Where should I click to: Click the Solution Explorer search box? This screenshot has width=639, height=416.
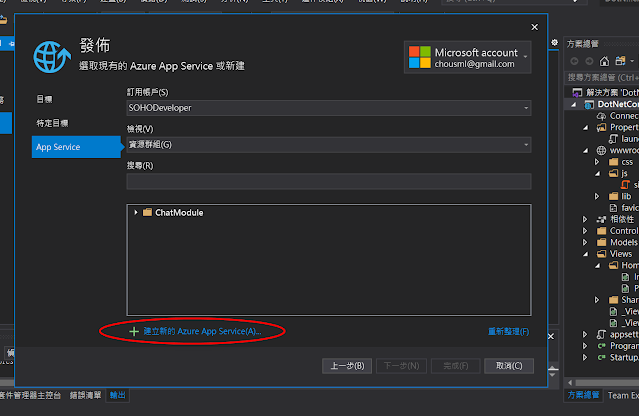(603, 77)
